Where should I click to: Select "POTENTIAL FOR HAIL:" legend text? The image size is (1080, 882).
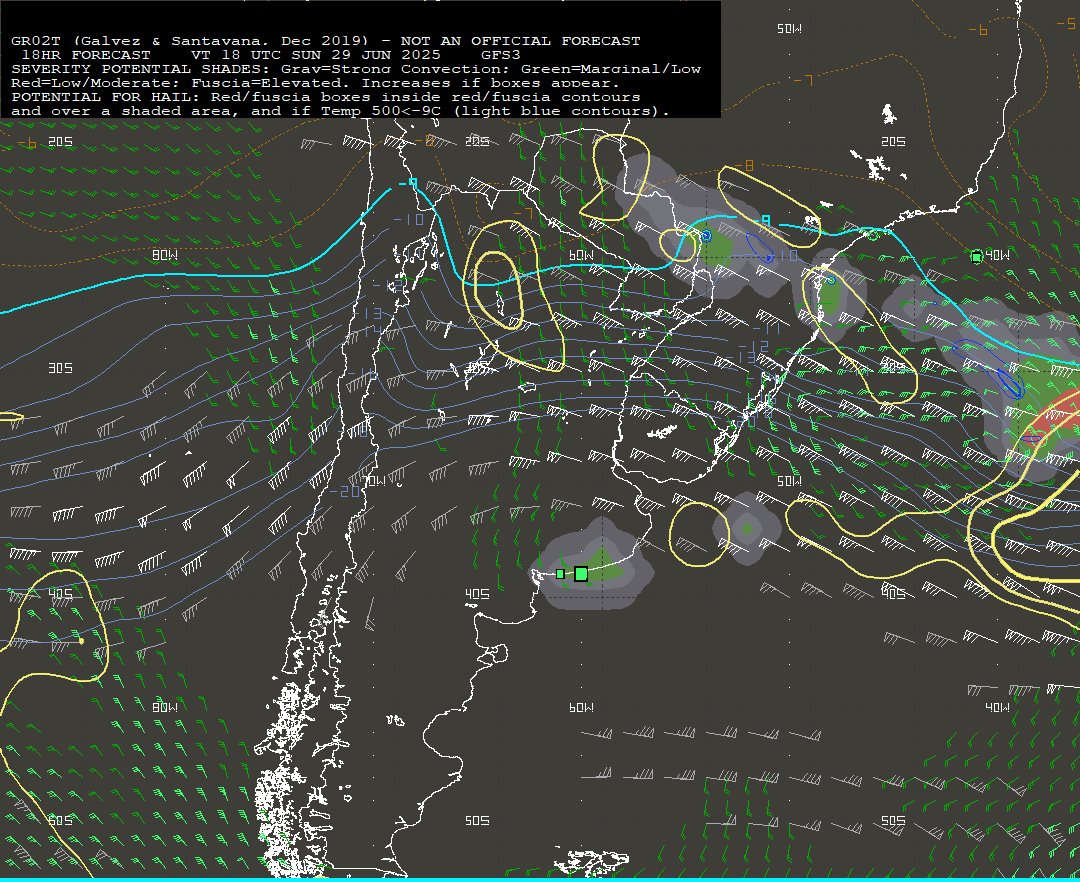[x=107, y=97]
